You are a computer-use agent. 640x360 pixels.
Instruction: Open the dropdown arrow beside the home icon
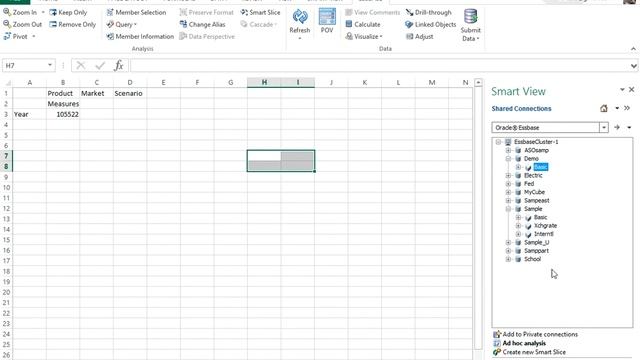point(617,108)
